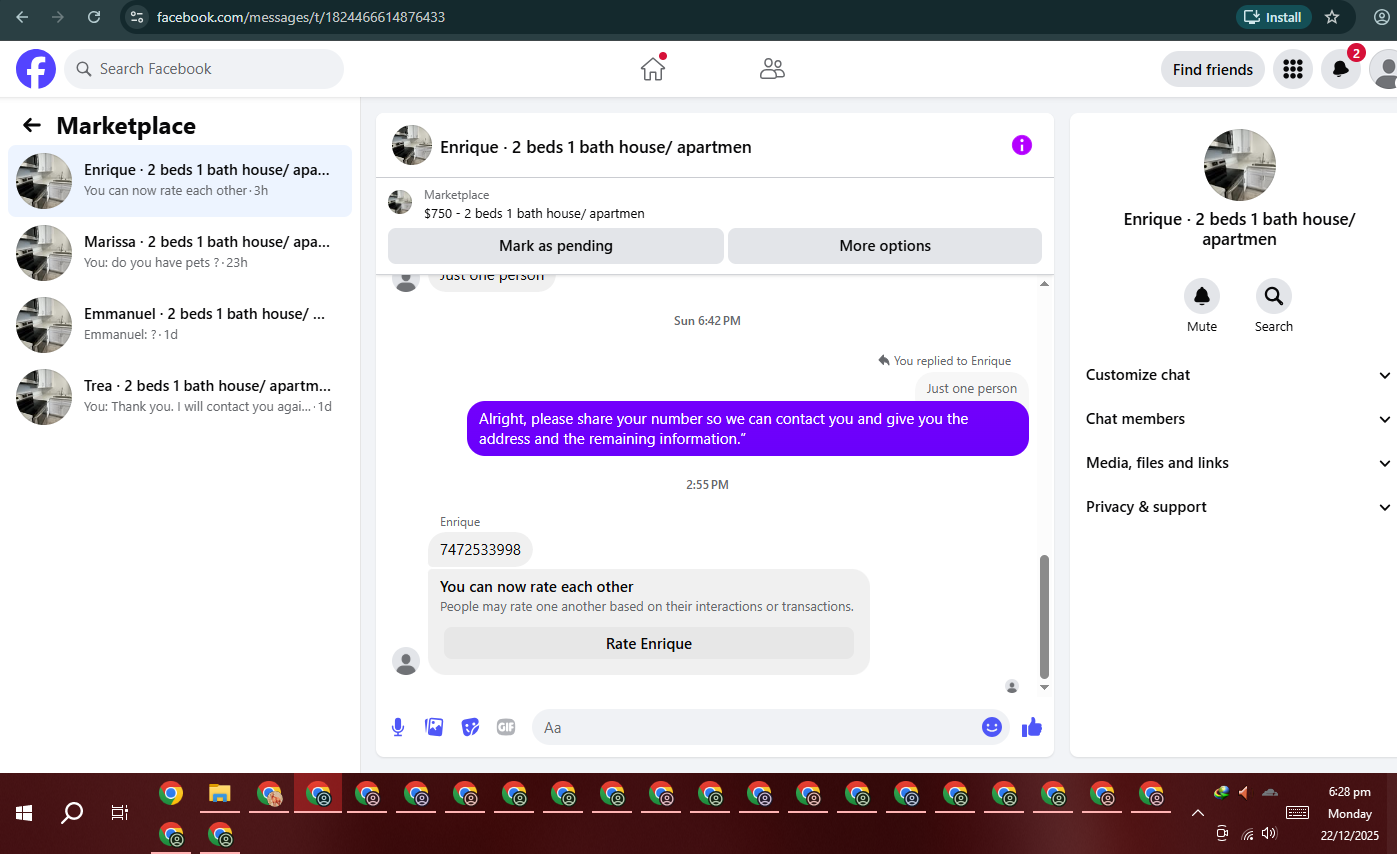Open the emoji picker in message box
The image size is (1397, 854).
pyautogui.click(x=992, y=727)
